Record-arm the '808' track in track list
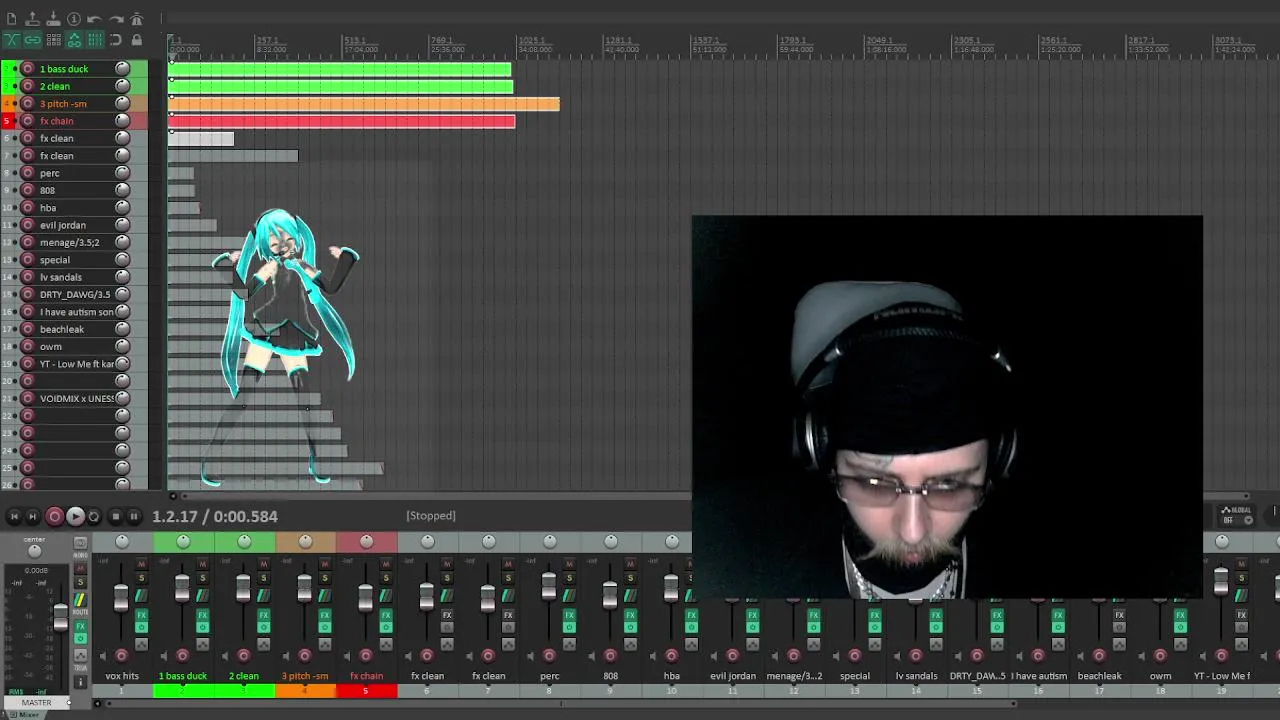The image size is (1280, 720). pos(28,190)
